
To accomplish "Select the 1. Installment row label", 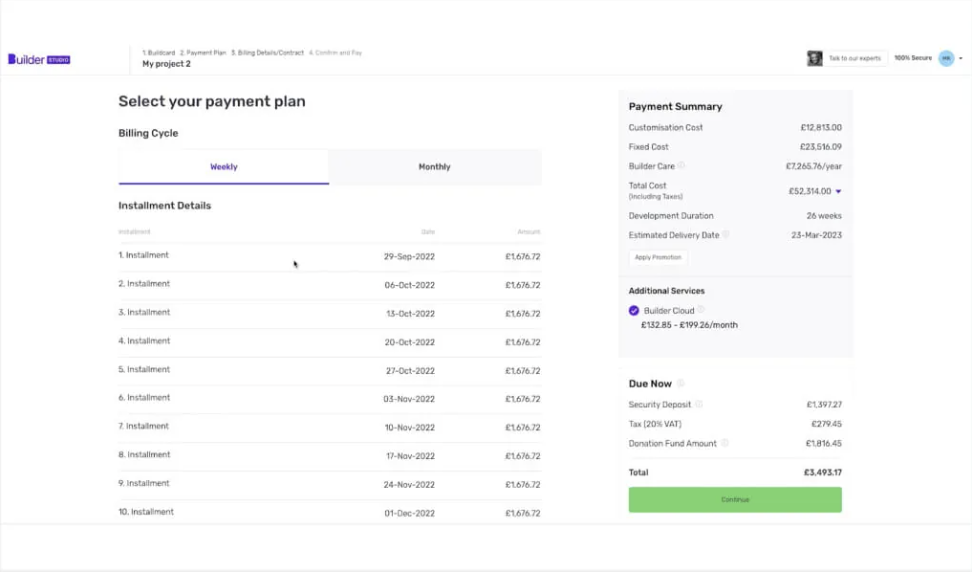I will coord(143,255).
